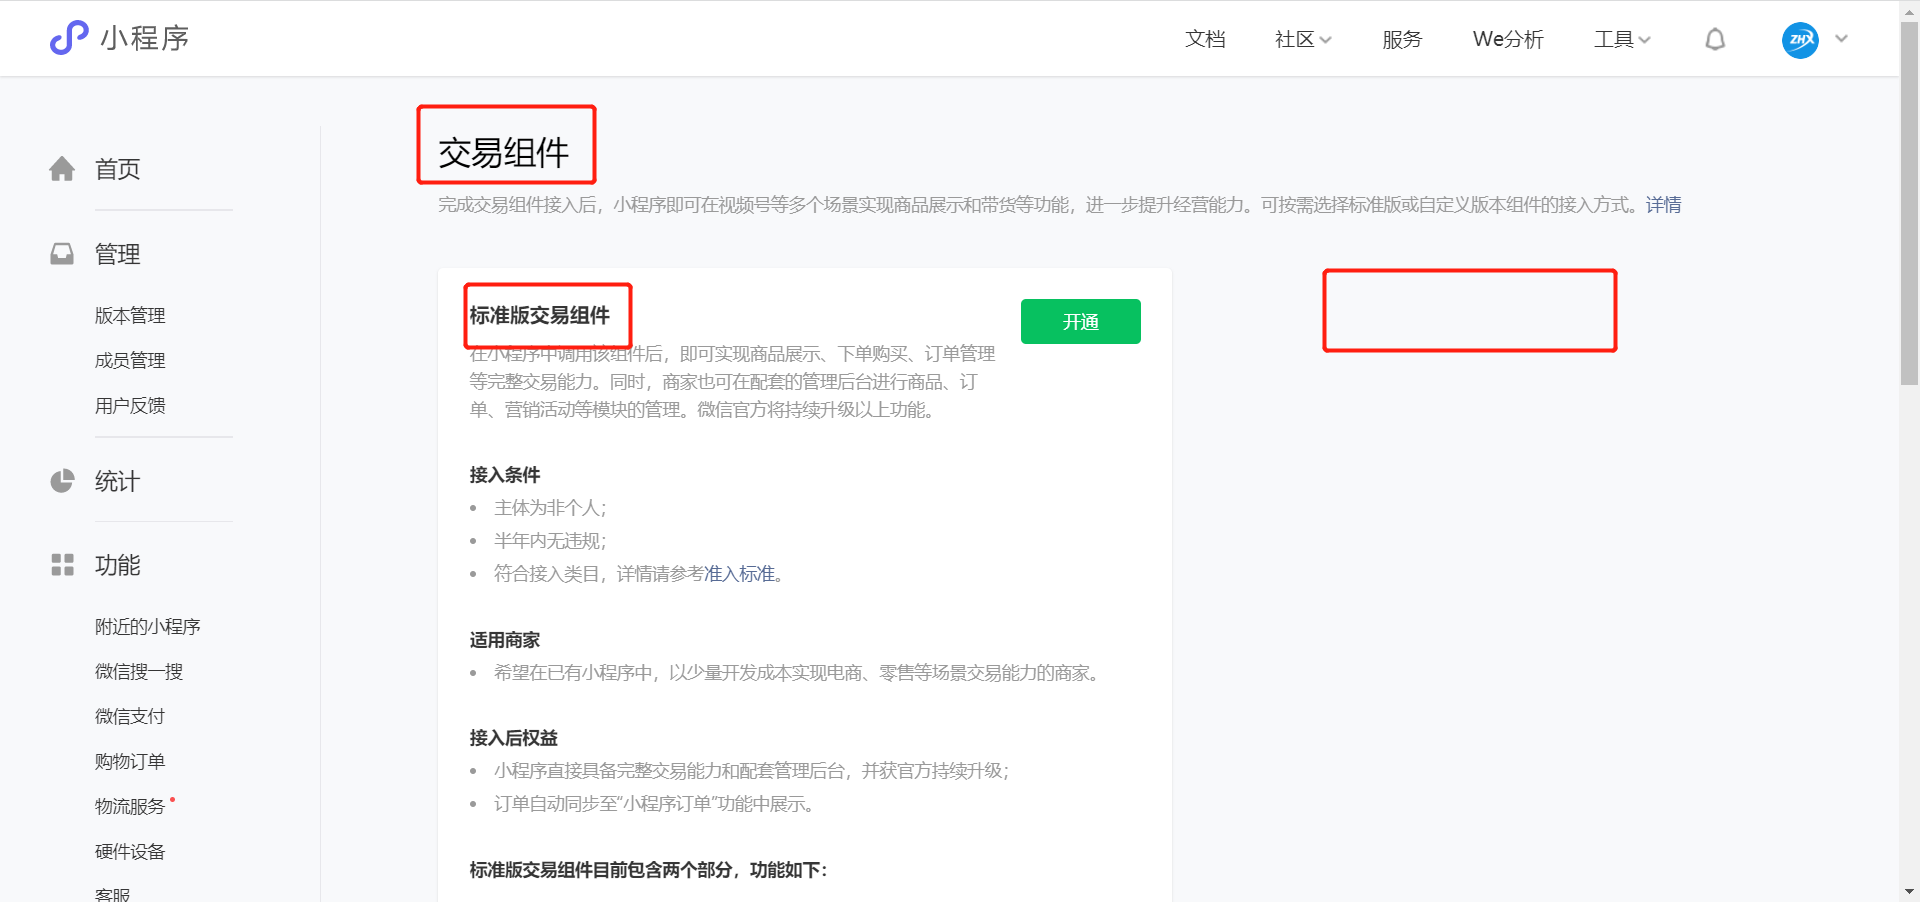Open the 准入标准 link

(740, 574)
